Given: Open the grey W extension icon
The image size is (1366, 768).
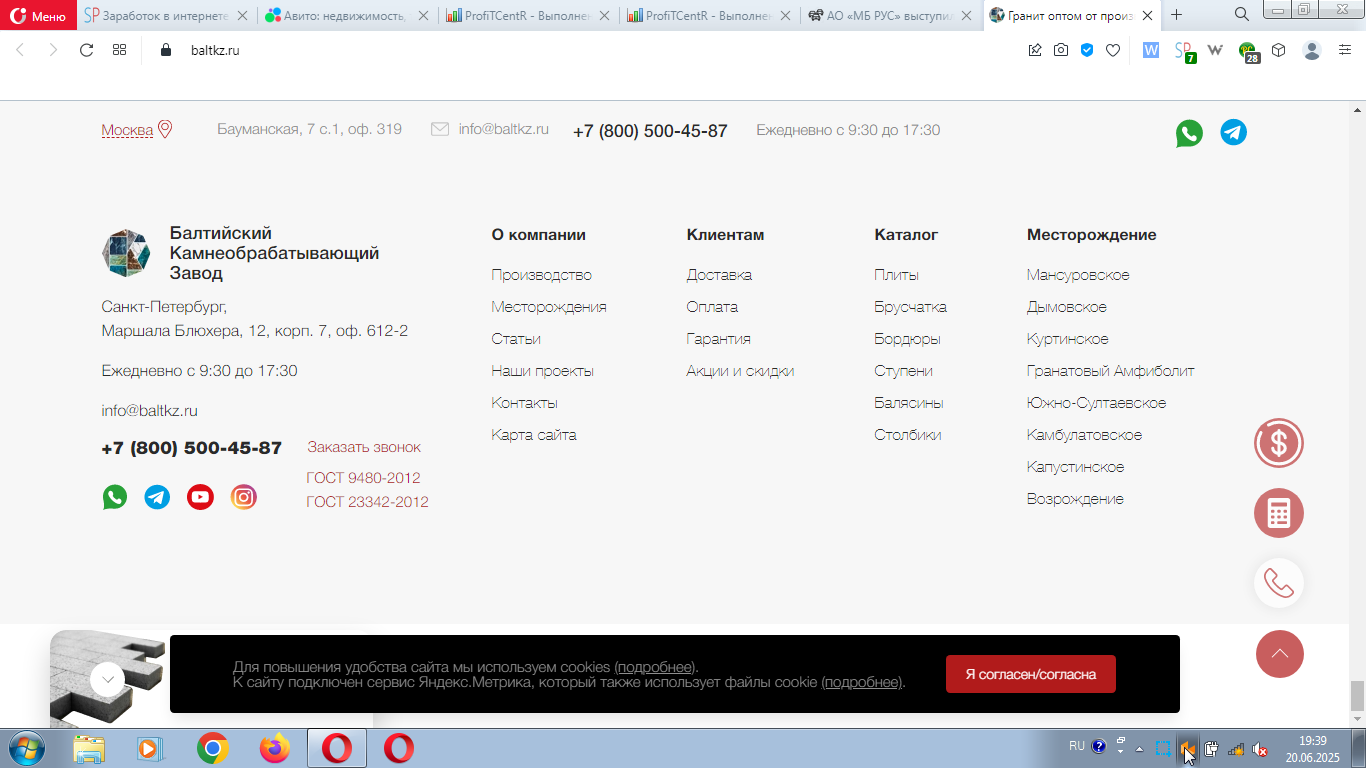Looking at the screenshot, I should click(1216, 50).
